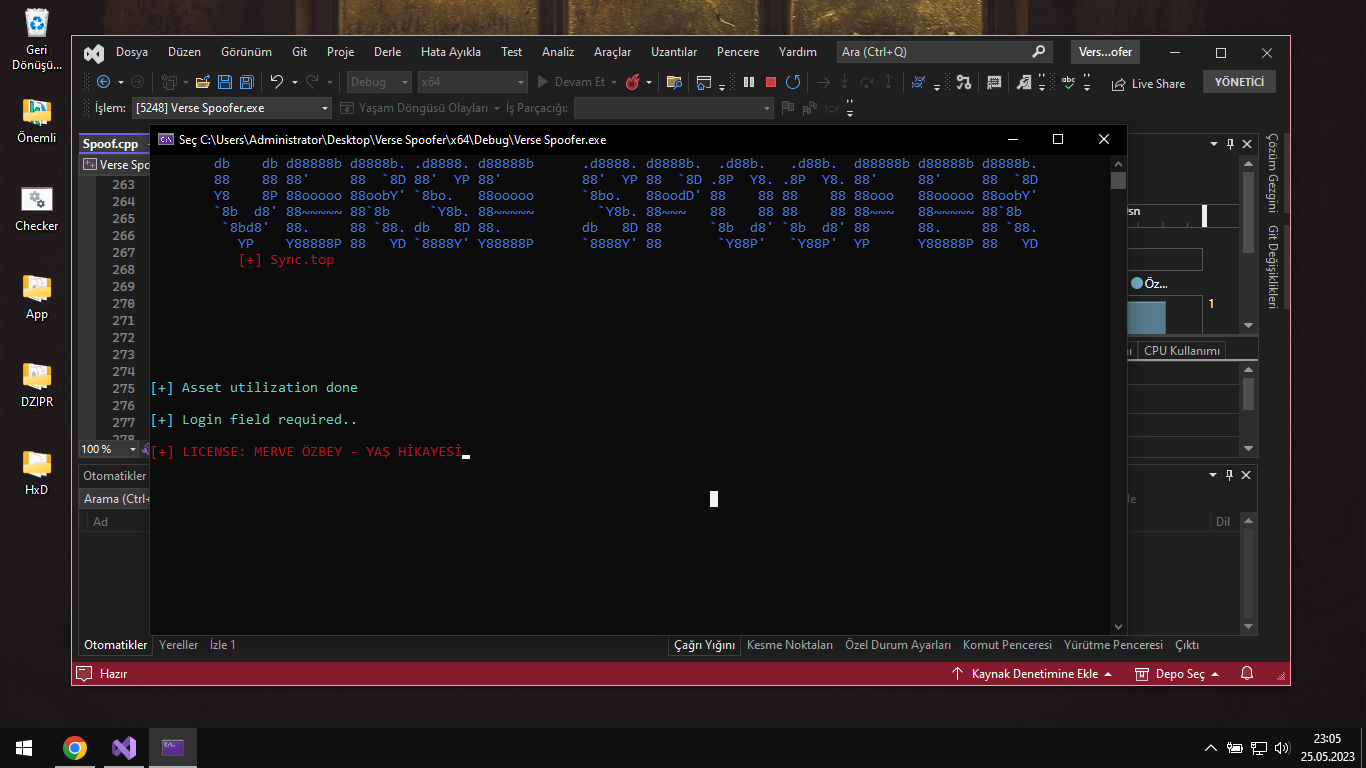Click the Navigate Backward arrow icon
1366x768 pixels.
(x=104, y=82)
